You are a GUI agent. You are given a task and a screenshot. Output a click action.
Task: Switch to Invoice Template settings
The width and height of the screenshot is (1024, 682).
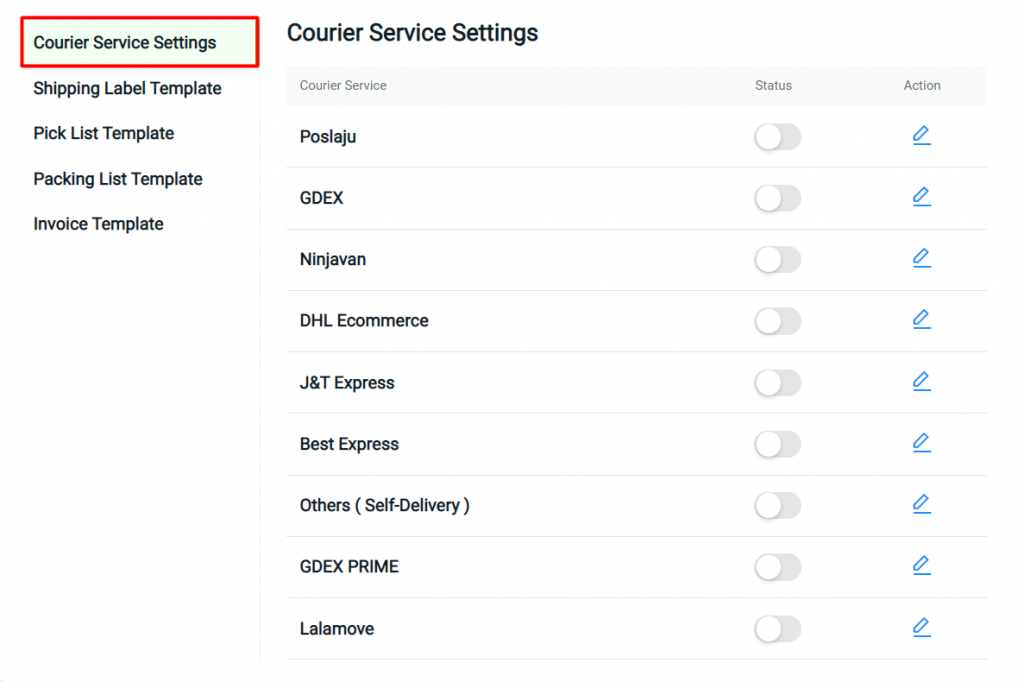click(99, 224)
